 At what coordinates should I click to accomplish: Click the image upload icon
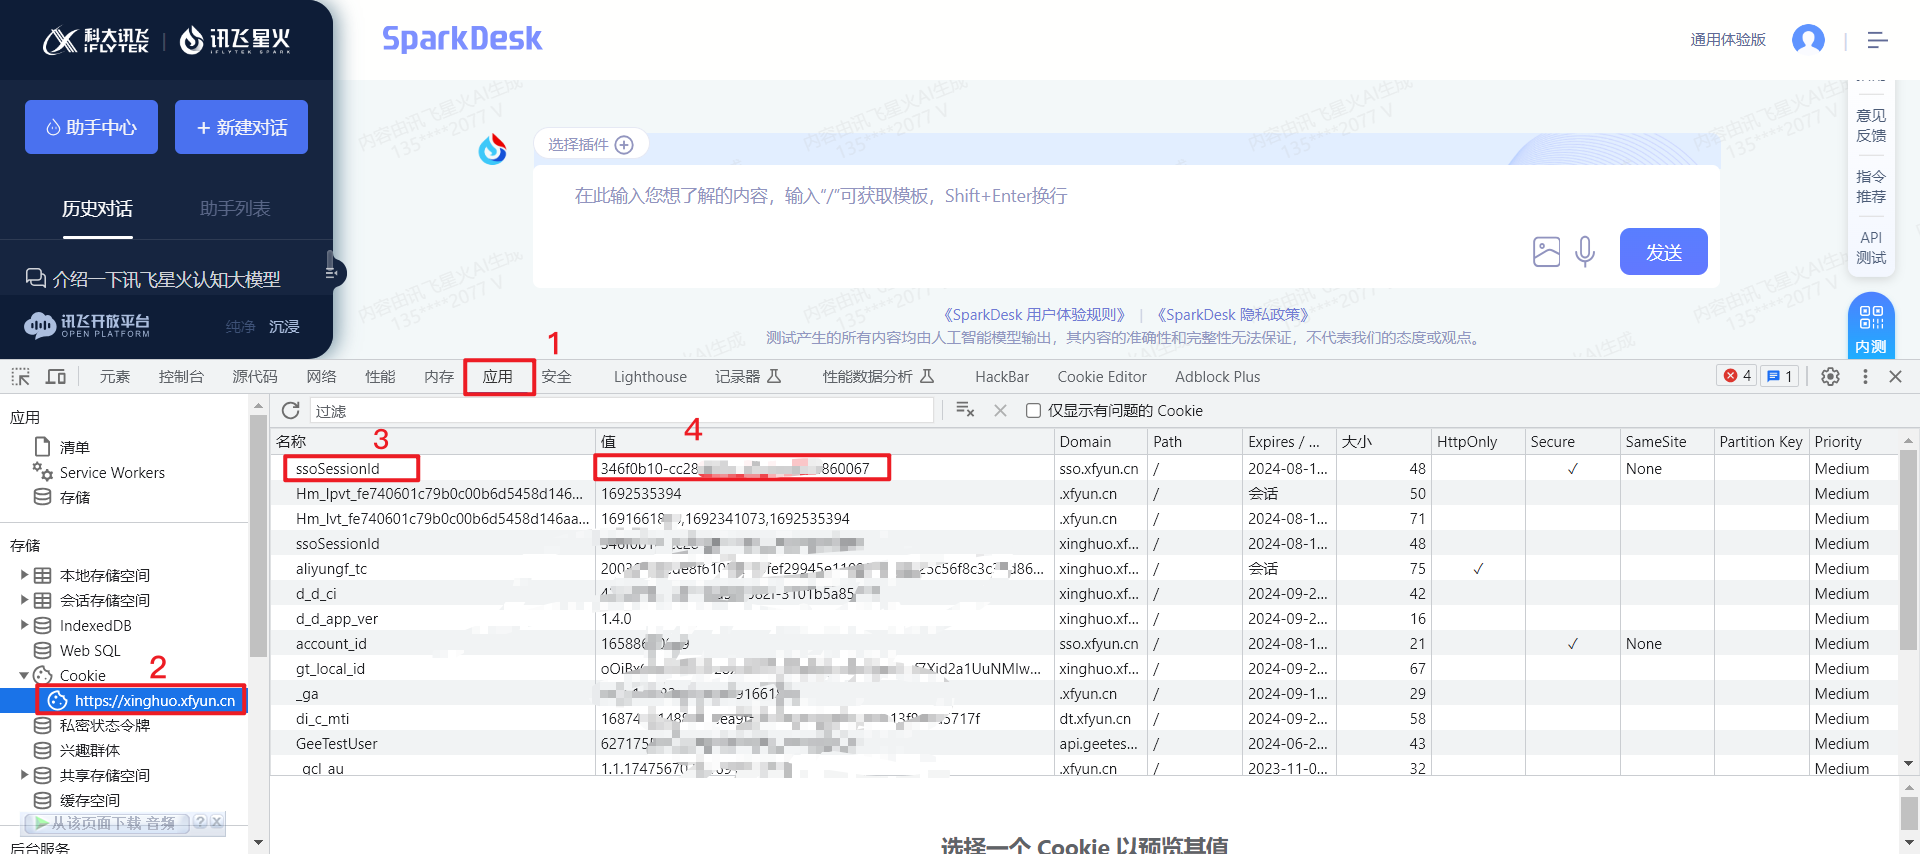1546,251
